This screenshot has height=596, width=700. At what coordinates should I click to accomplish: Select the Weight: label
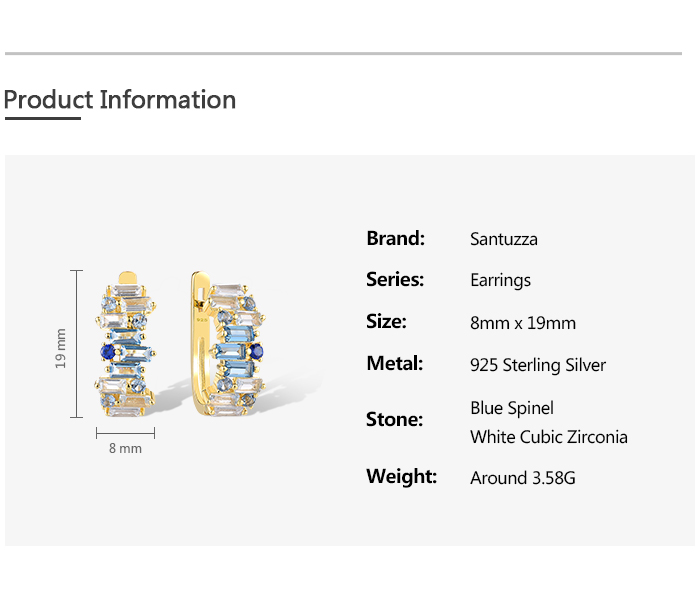click(x=401, y=476)
